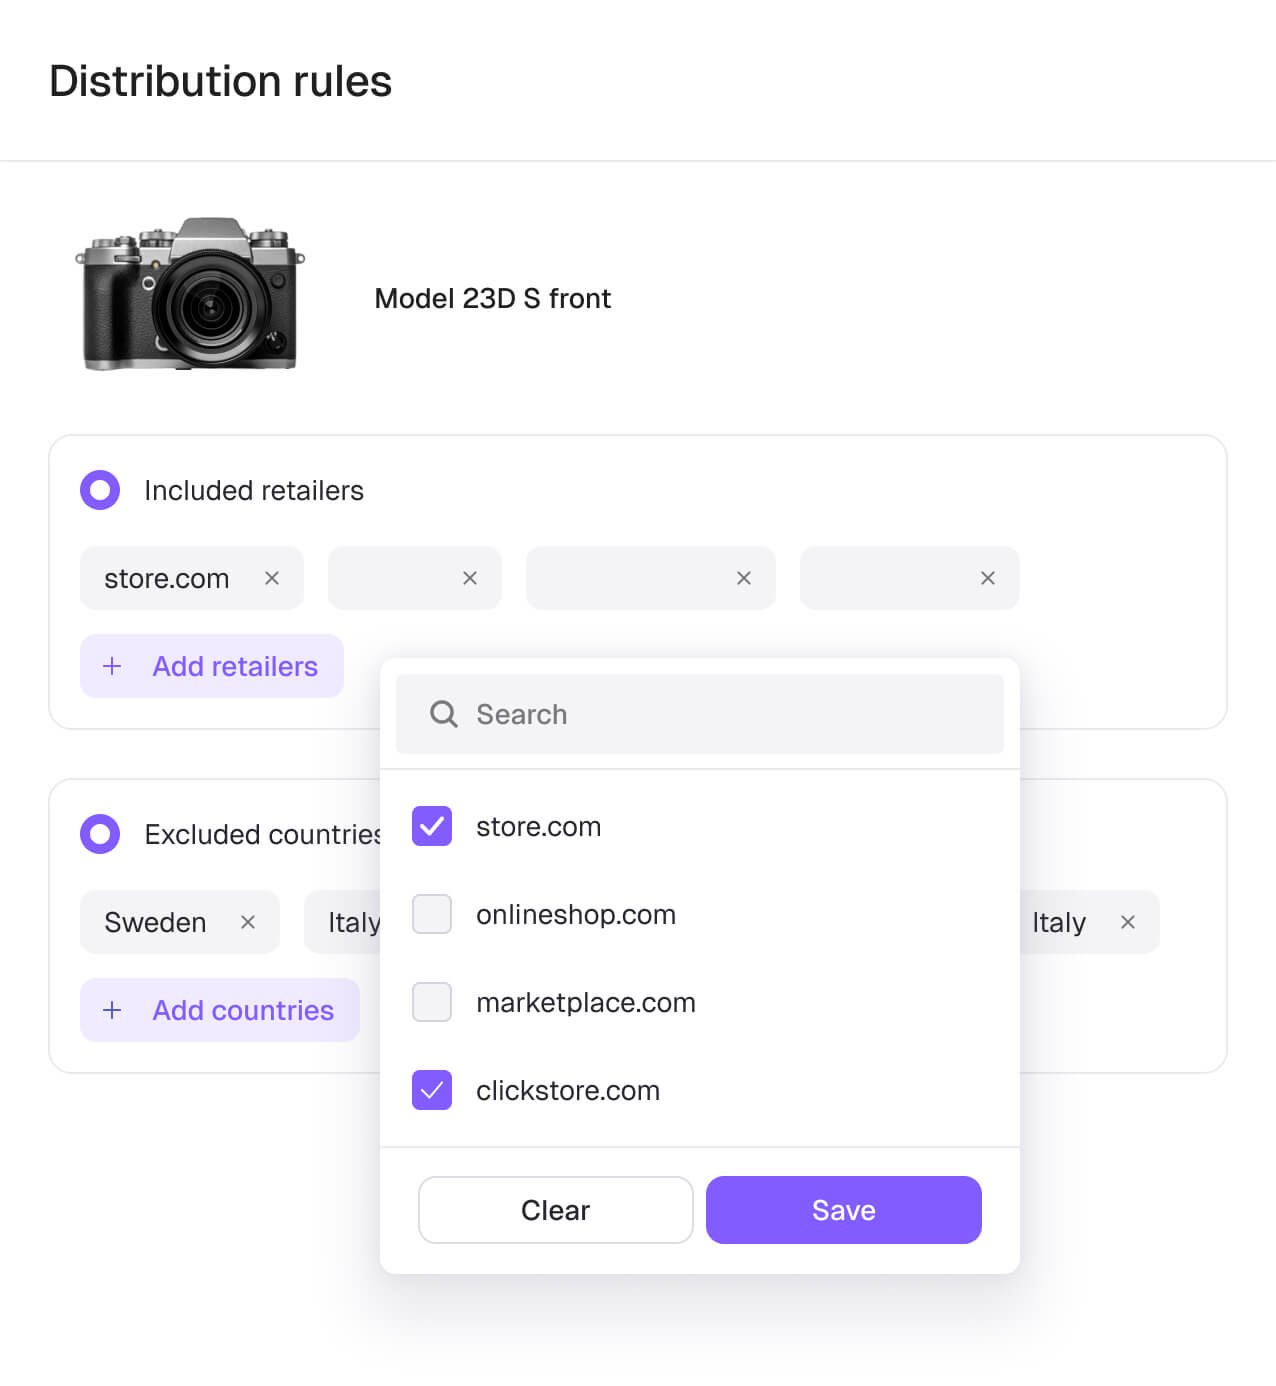Click the plus icon beside Add retailers
1276x1386 pixels.
pyautogui.click(x=112, y=666)
